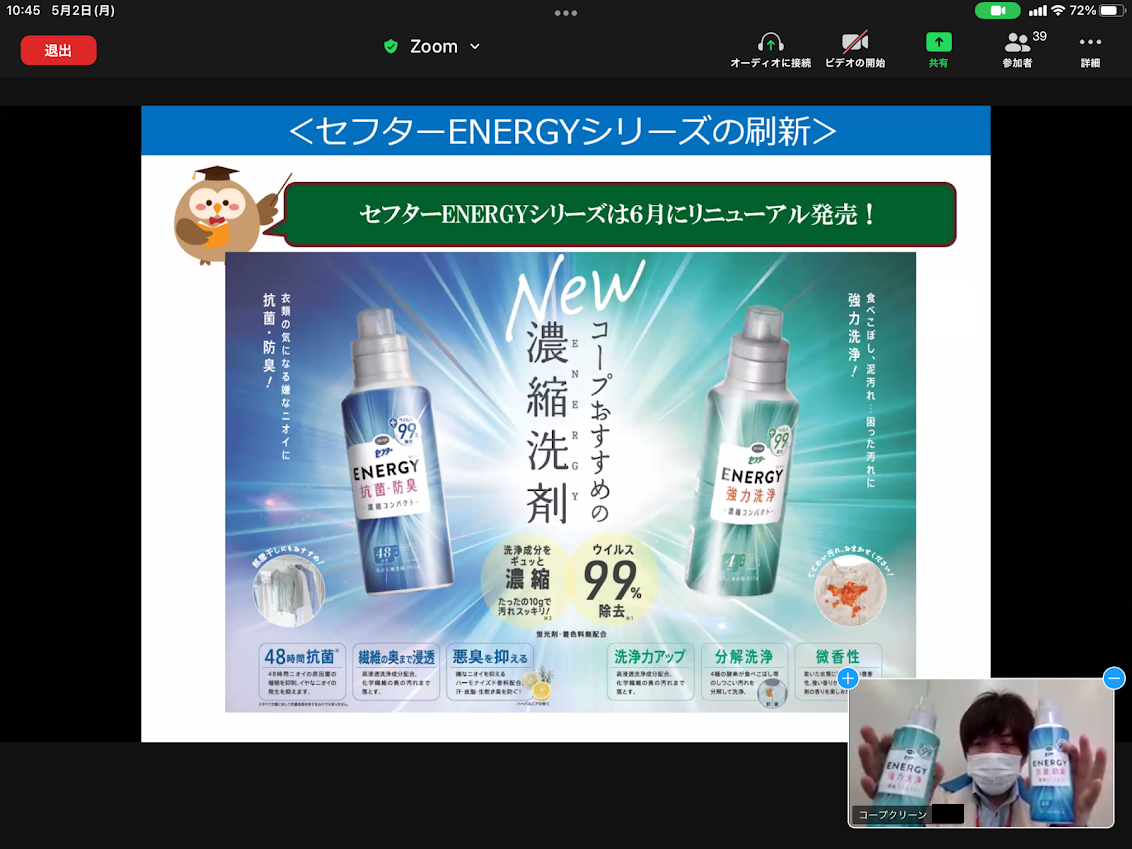Tap the 10:45 clock in status bar
The image size is (1132, 849).
(23, 10)
